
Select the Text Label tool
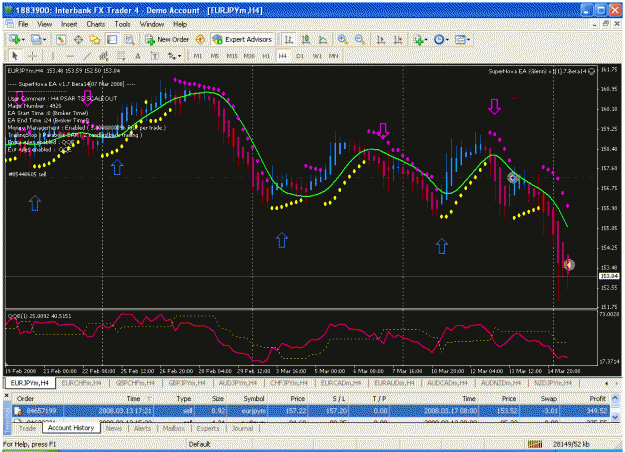[x=155, y=56]
